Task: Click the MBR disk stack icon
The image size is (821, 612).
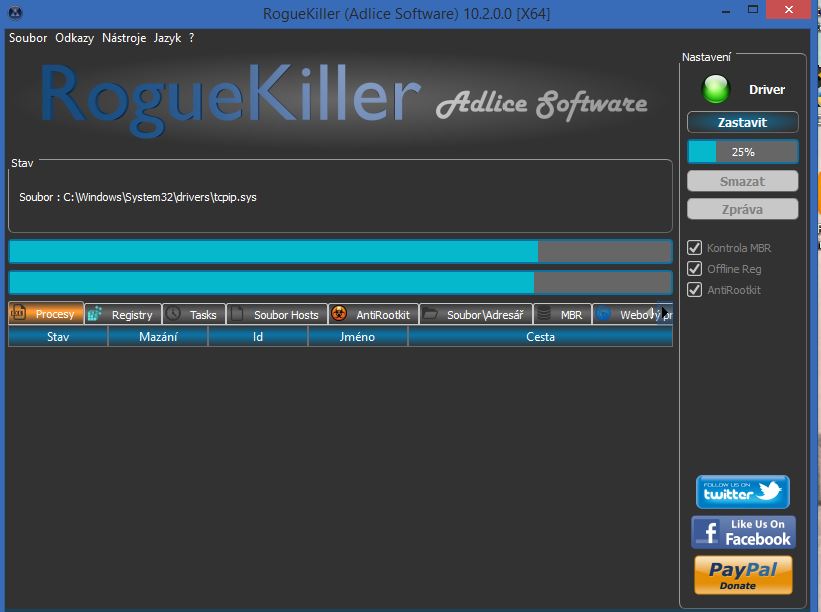Action: click(544, 314)
